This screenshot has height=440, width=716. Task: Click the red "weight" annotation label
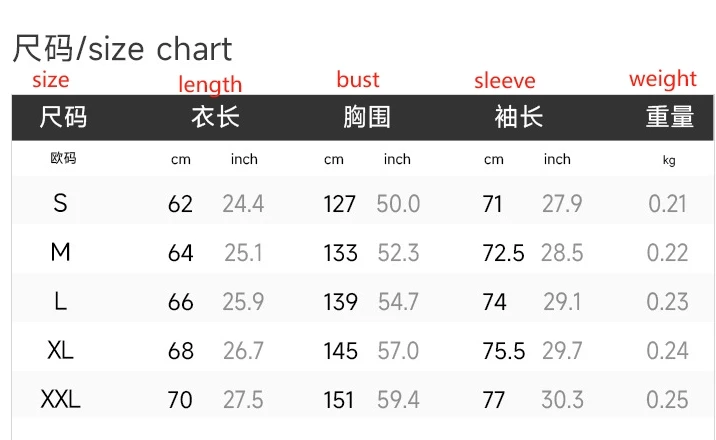click(662, 79)
